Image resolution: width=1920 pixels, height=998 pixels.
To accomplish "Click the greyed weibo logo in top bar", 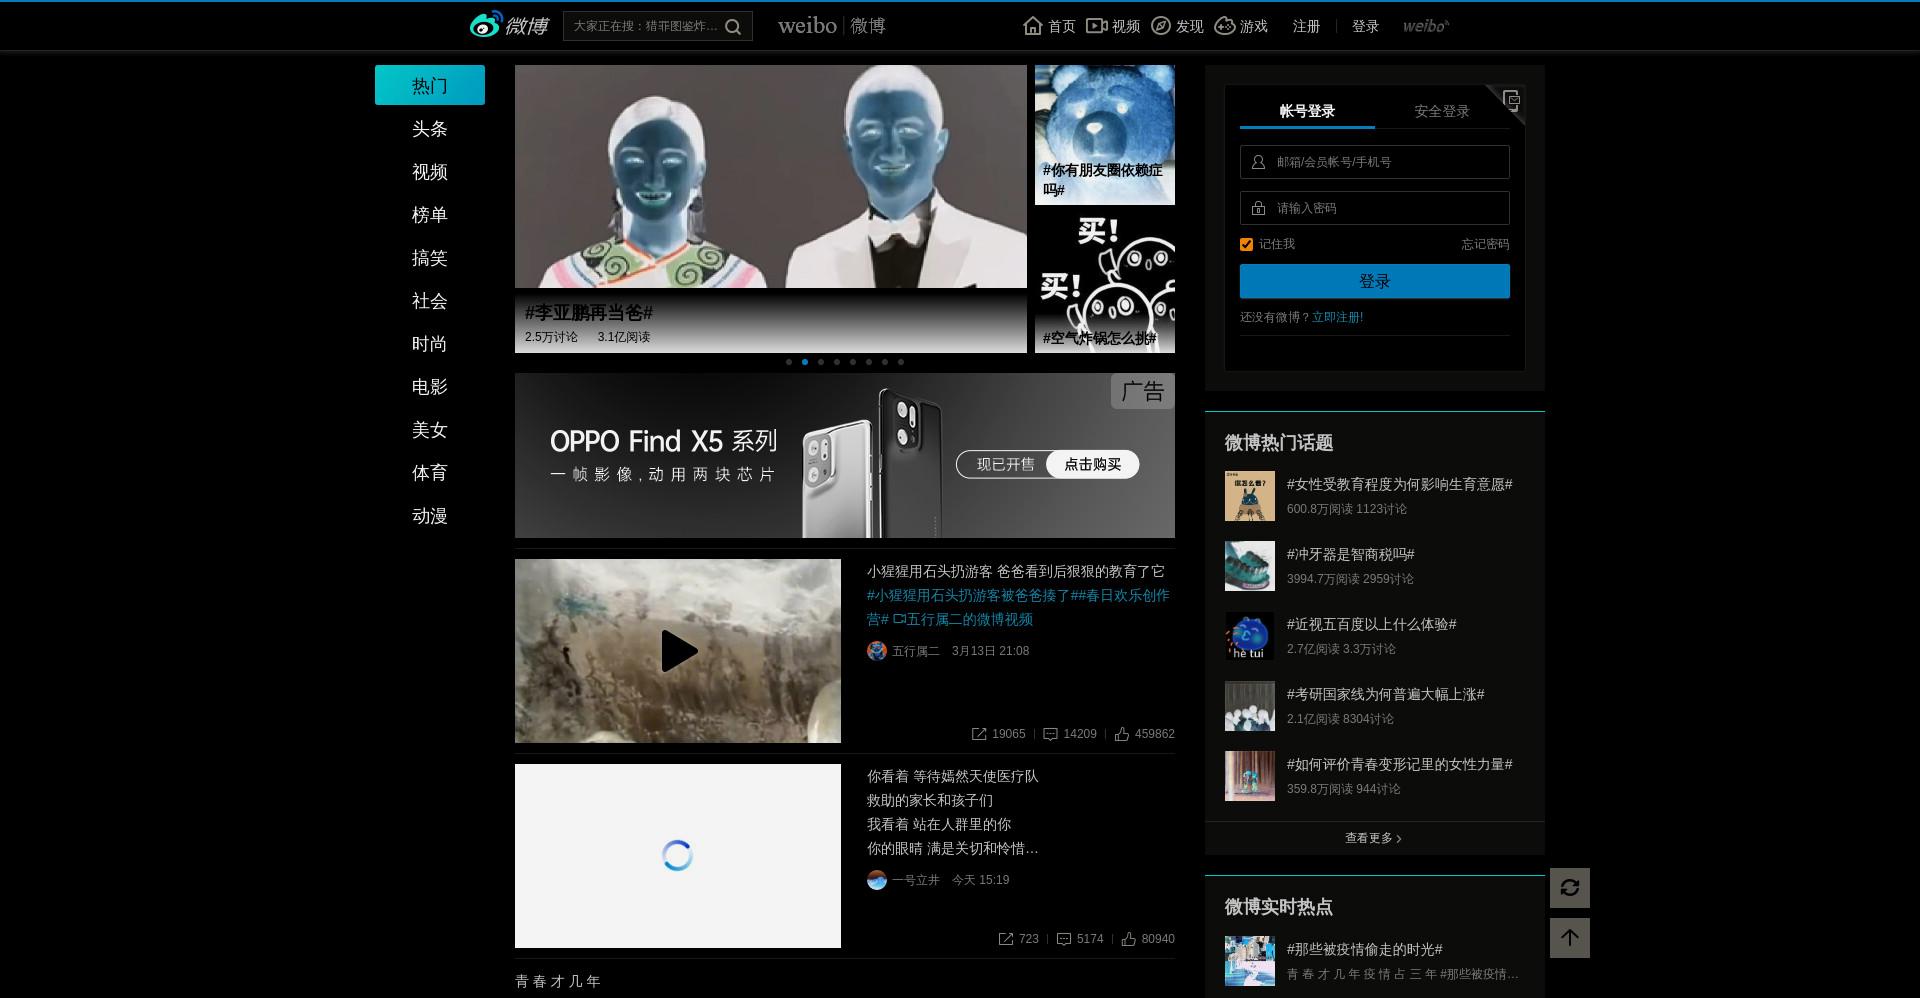I will coord(1426,26).
